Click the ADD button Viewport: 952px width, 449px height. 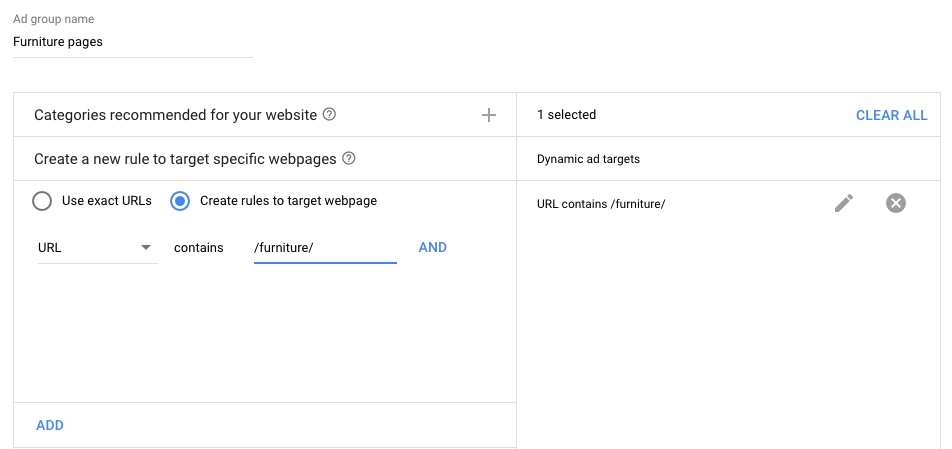coord(50,425)
